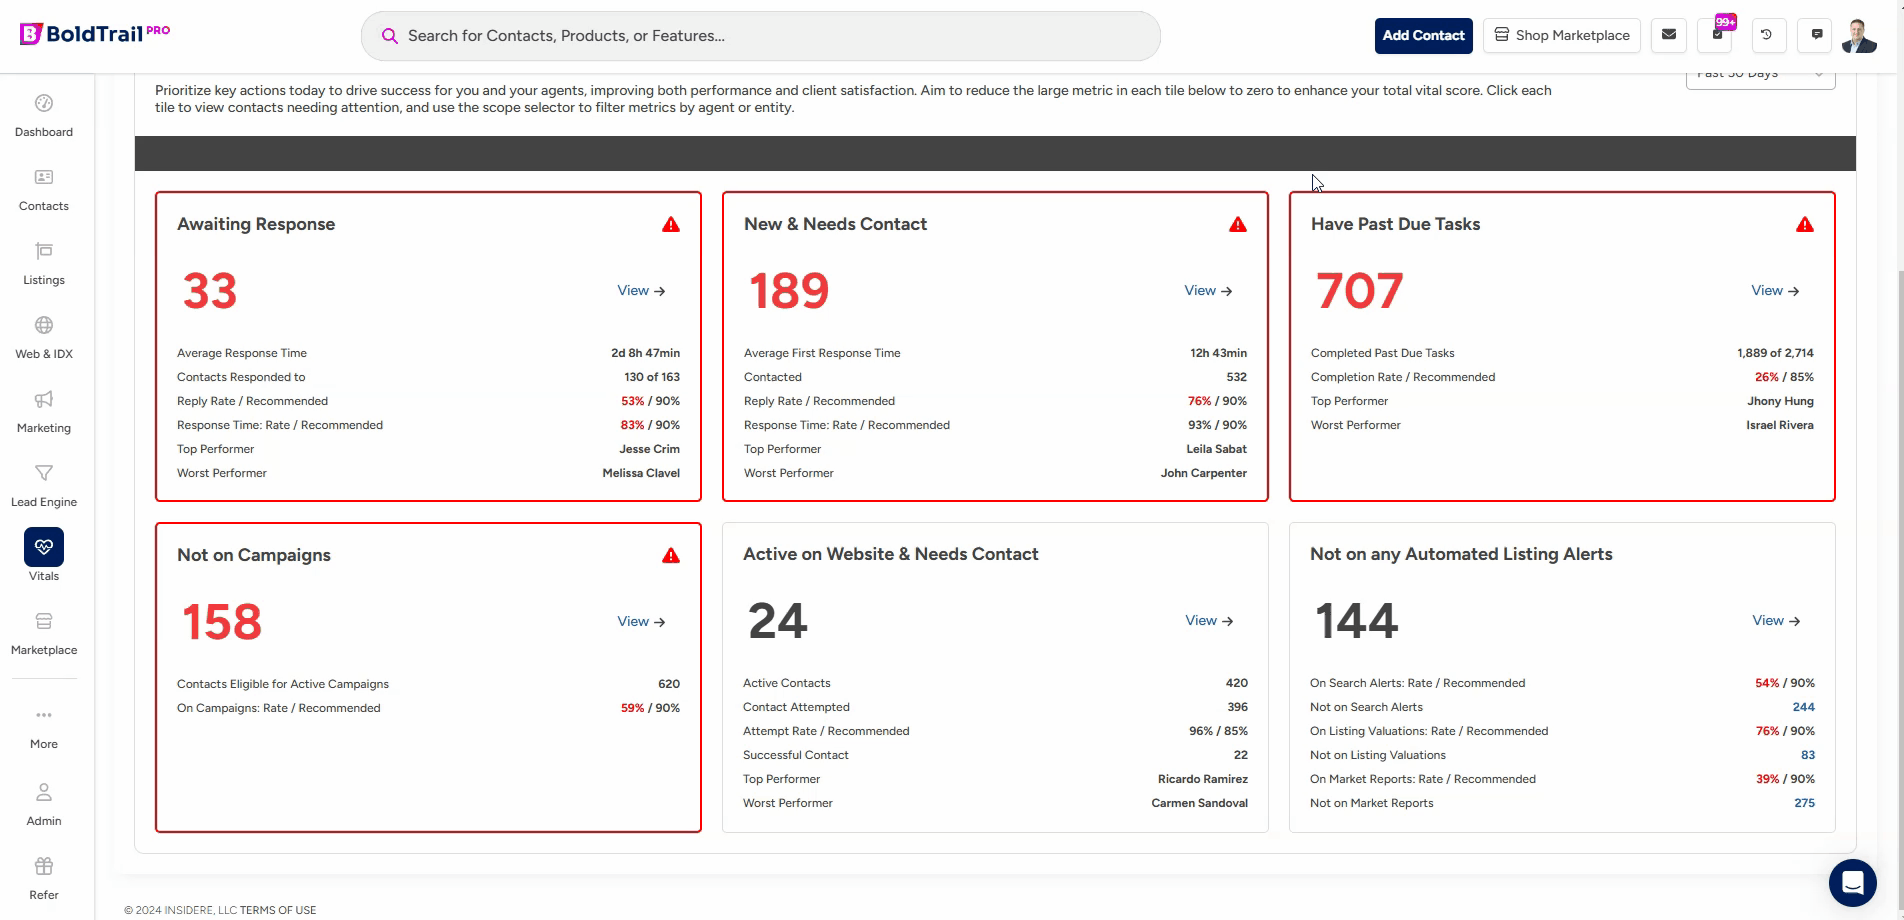Image resolution: width=1904 pixels, height=920 pixels.
Task: View Not on any Automated Listing Alerts
Action: click(x=1776, y=621)
